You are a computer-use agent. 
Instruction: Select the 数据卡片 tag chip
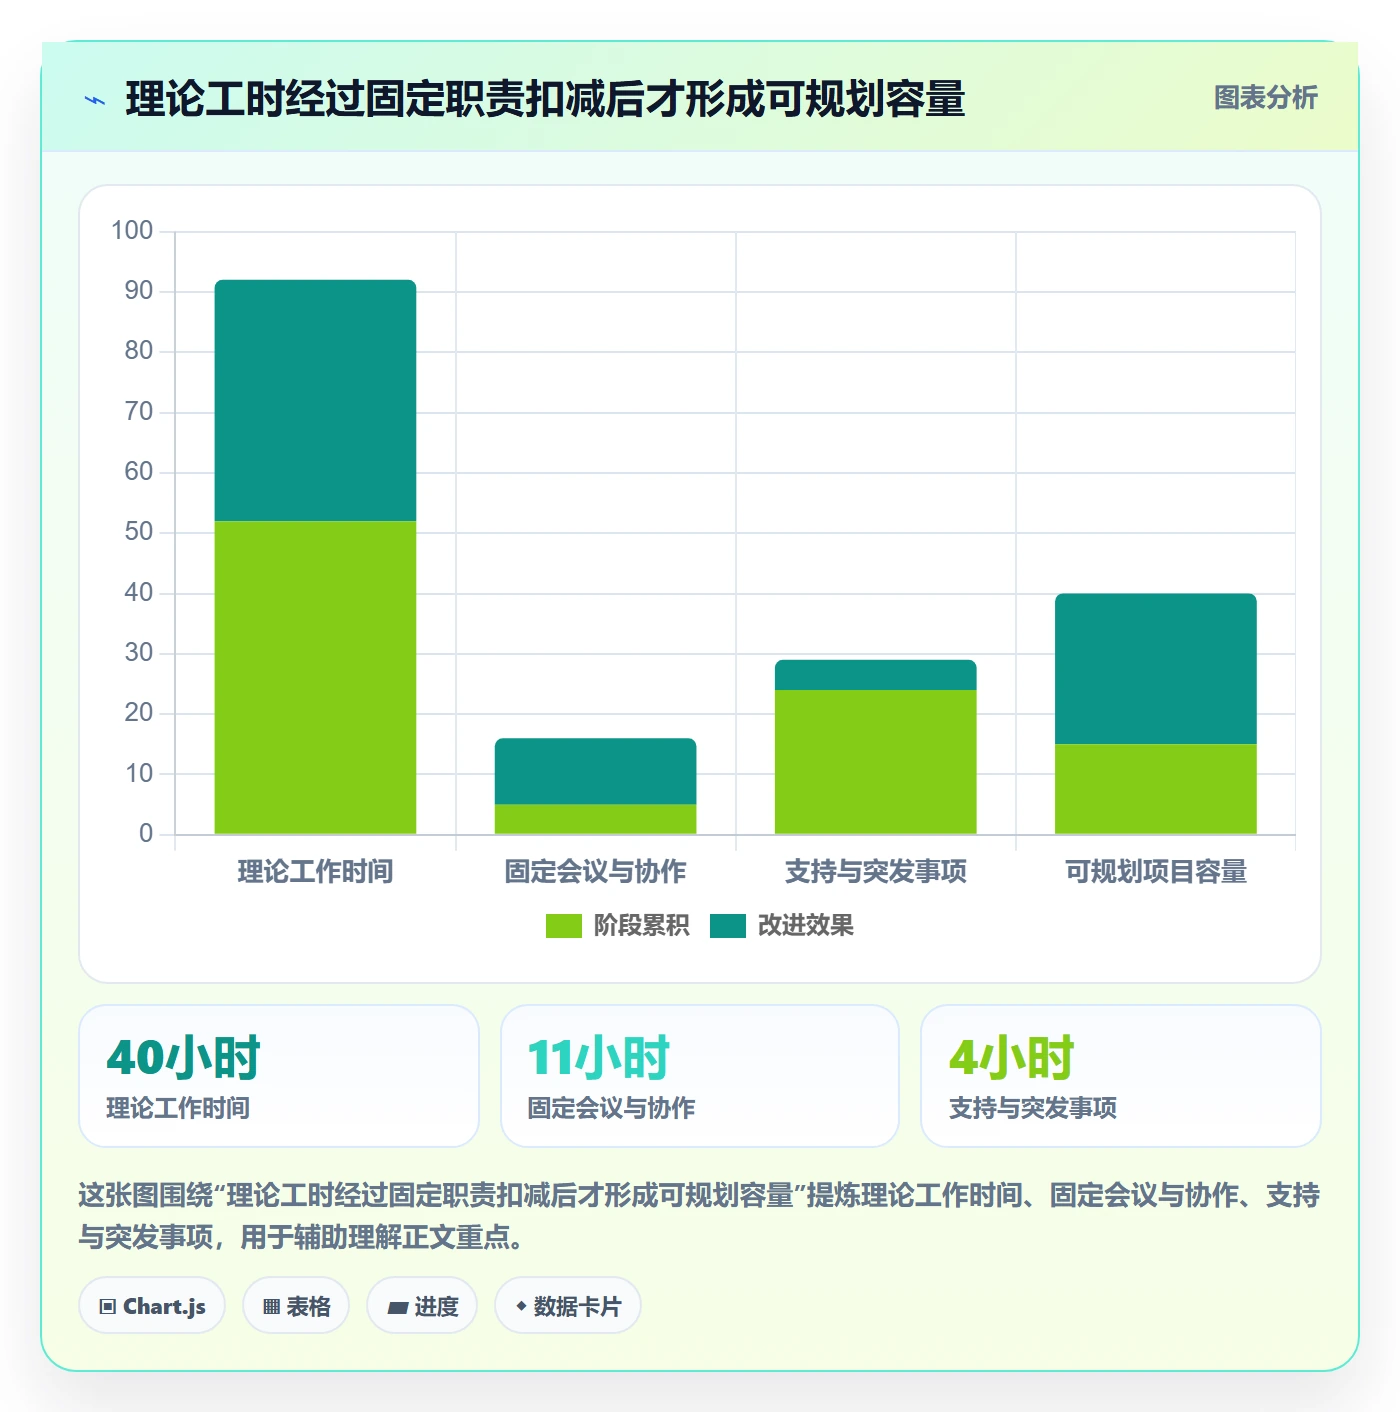tap(568, 1305)
